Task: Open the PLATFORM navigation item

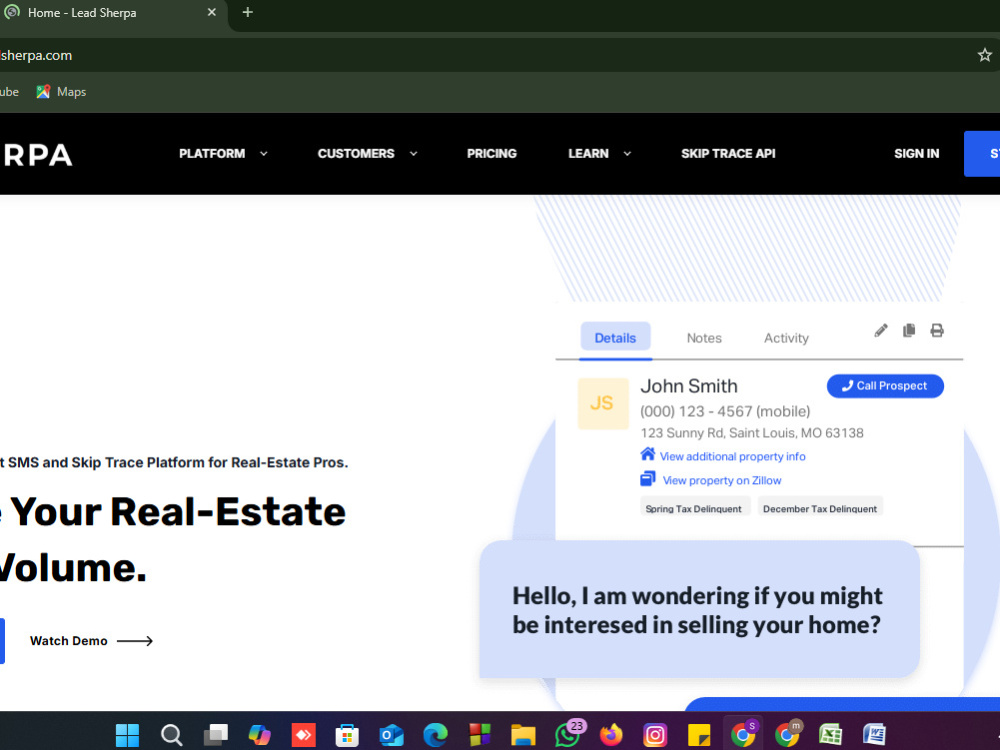Action: coord(212,154)
